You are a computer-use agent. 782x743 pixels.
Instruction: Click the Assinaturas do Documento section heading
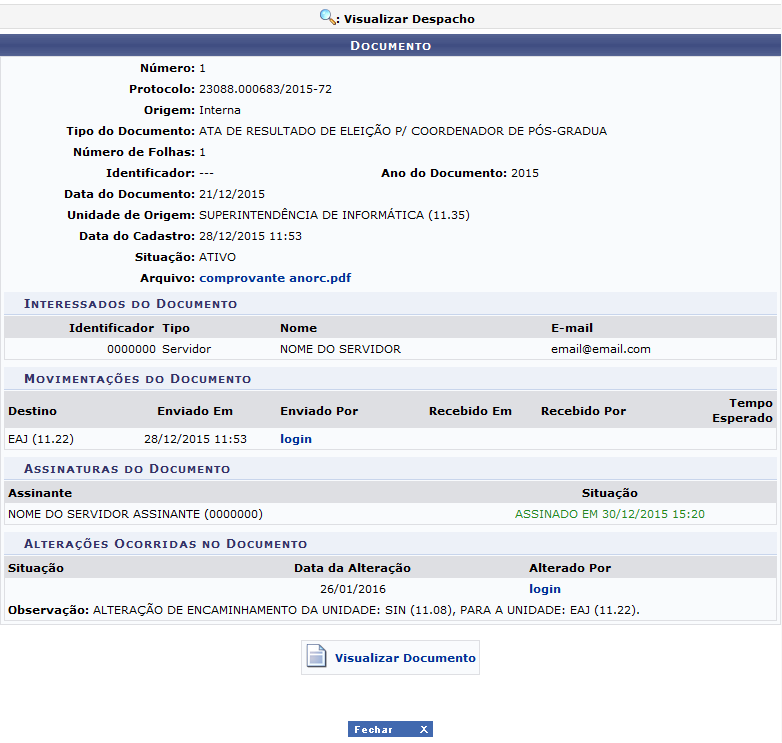(127, 469)
